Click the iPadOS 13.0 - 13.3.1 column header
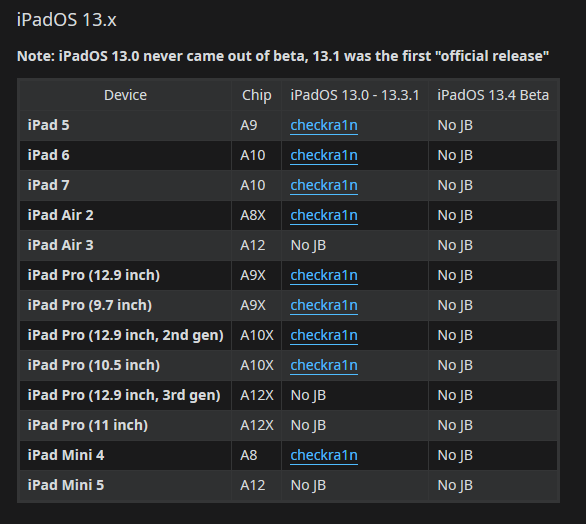This screenshot has height=524, width=586. 355,95
